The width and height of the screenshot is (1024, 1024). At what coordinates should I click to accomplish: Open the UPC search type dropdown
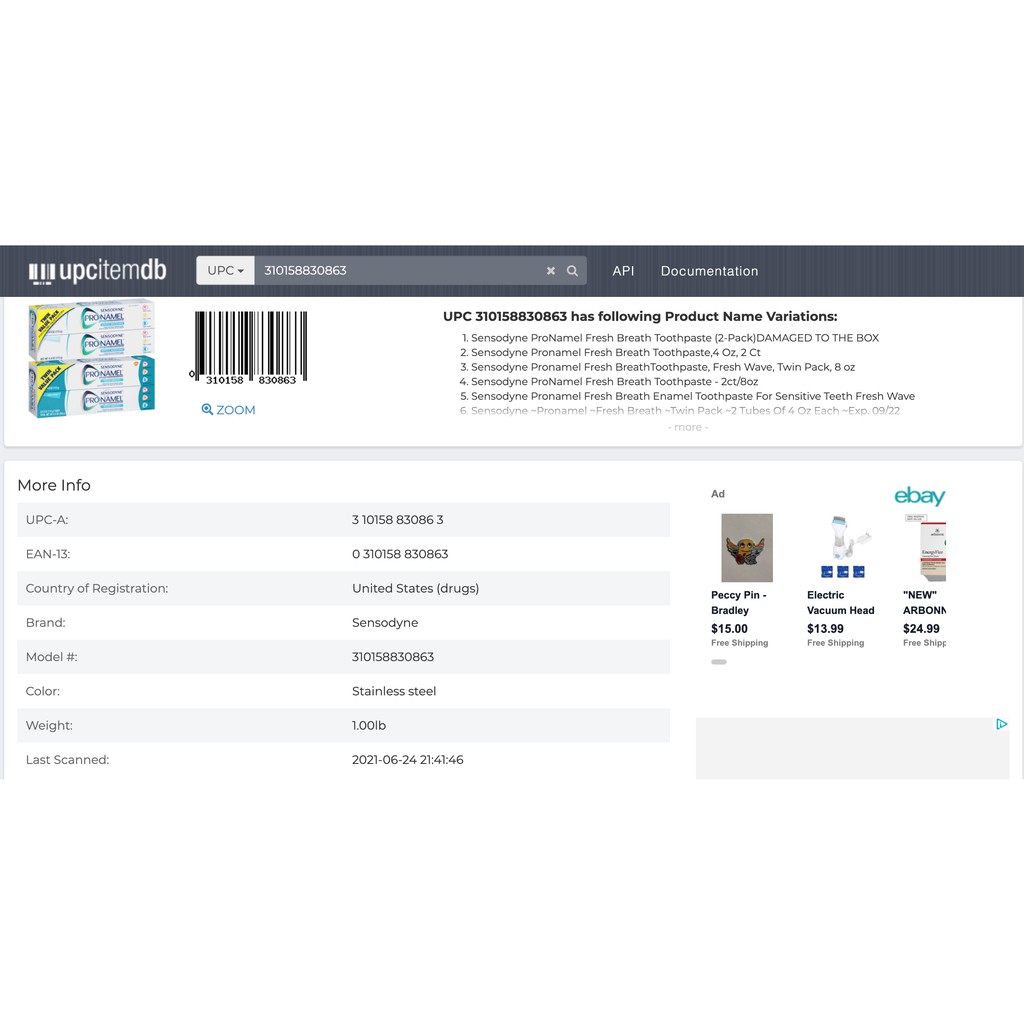(225, 271)
